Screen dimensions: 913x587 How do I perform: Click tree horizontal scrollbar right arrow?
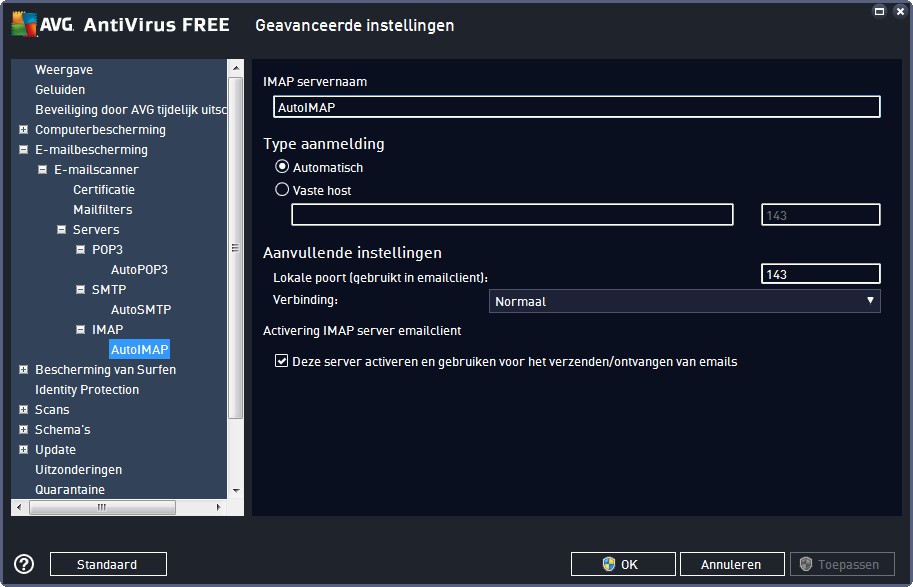coord(219,507)
